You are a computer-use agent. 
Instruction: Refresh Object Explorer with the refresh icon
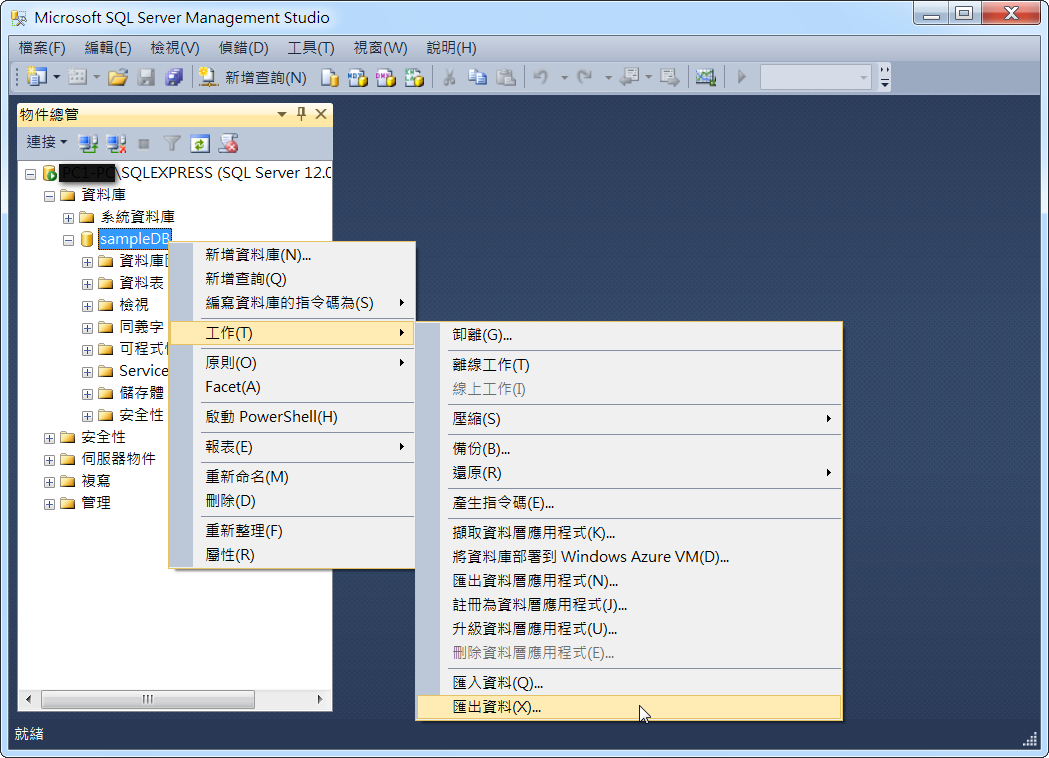pos(199,142)
